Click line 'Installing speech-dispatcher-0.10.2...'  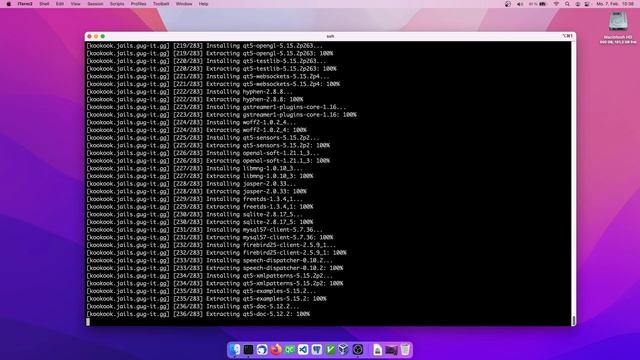coord(269,260)
